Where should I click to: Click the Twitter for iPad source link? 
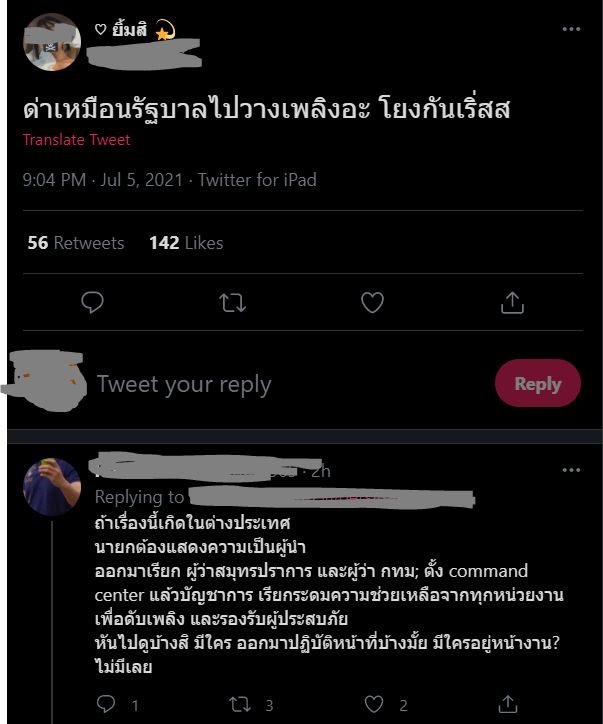257,180
